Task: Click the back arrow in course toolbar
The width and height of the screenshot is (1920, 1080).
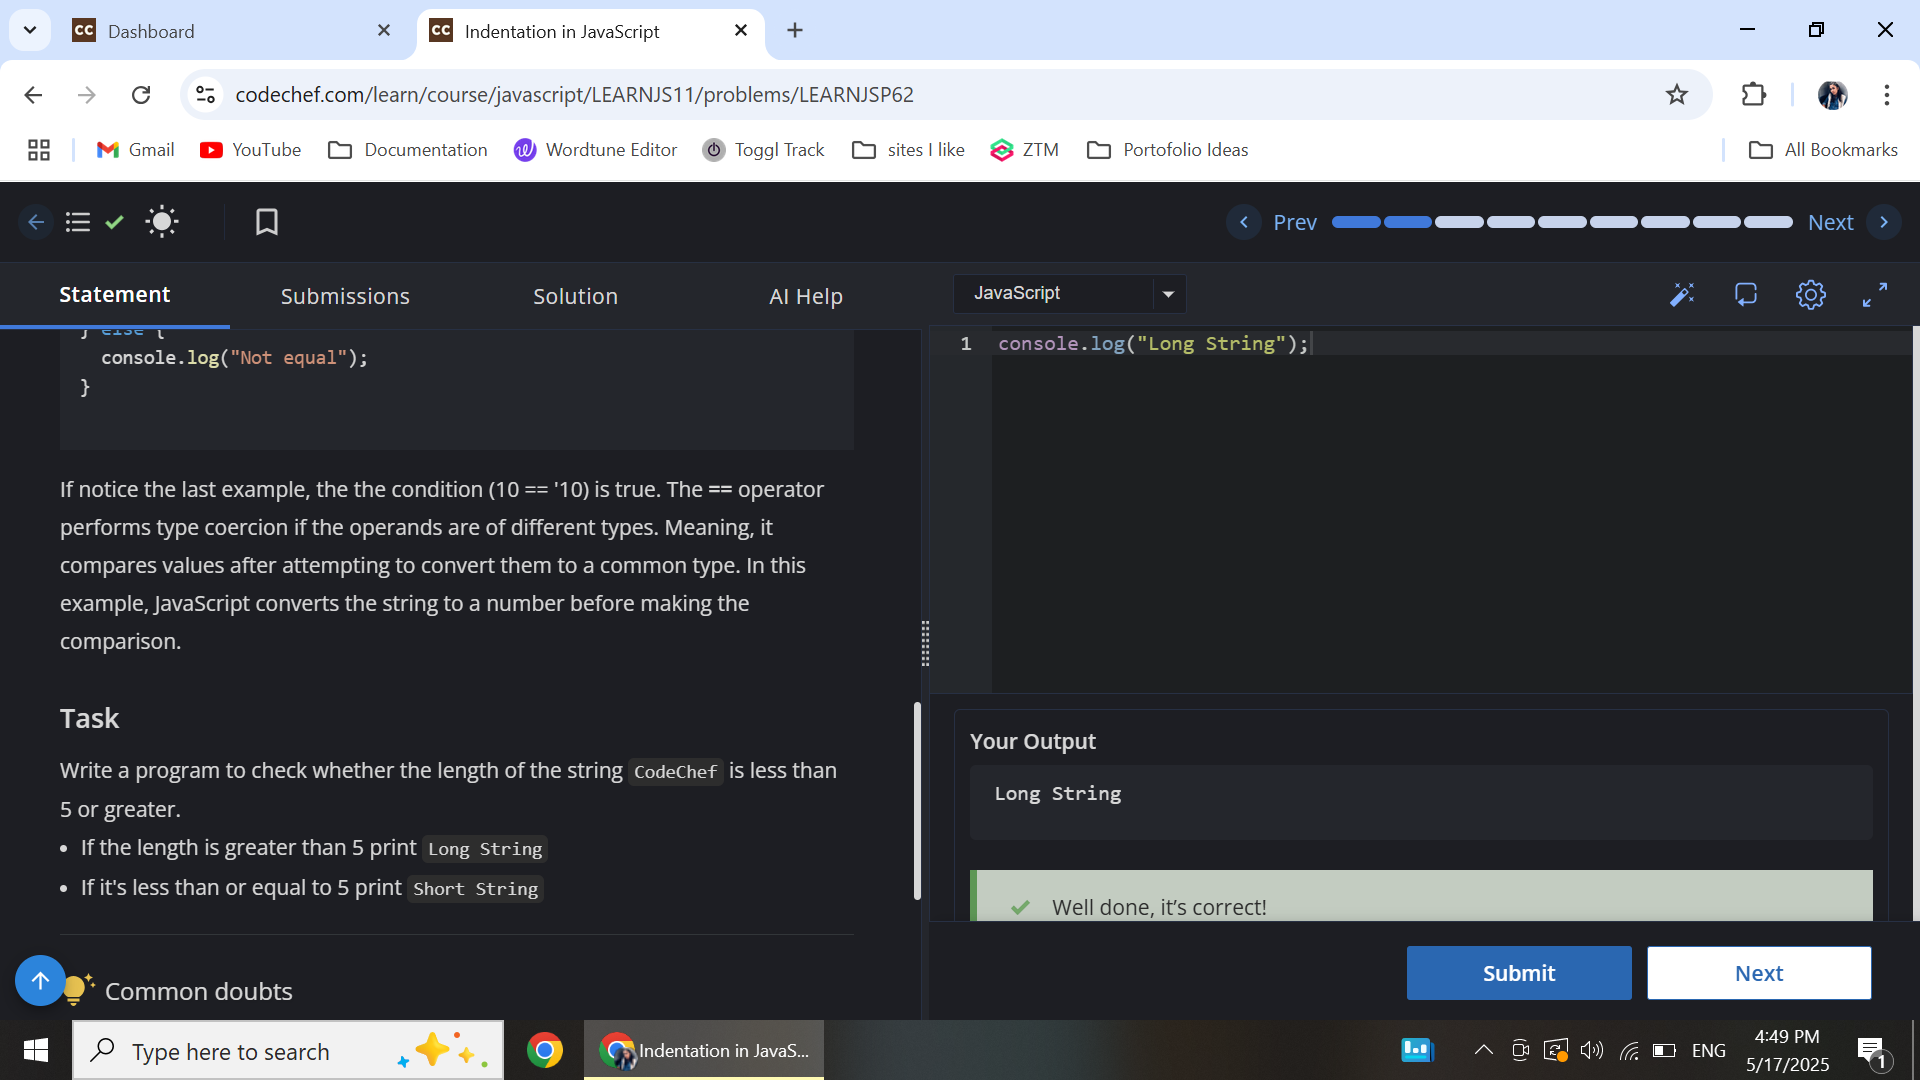Action: (36, 222)
